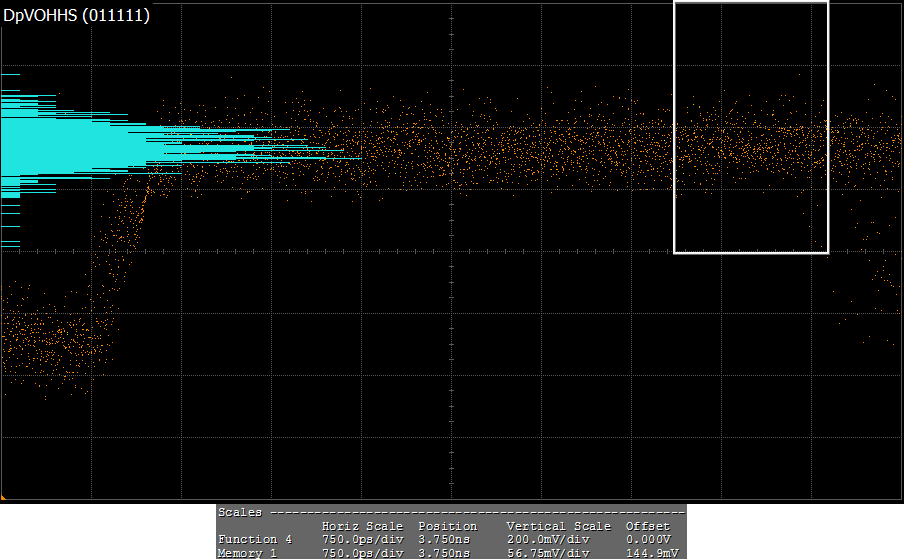Click Memory 1 horizontal scale 750.0ps/div value
Screen dimensions: 904x559
point(362,552)
